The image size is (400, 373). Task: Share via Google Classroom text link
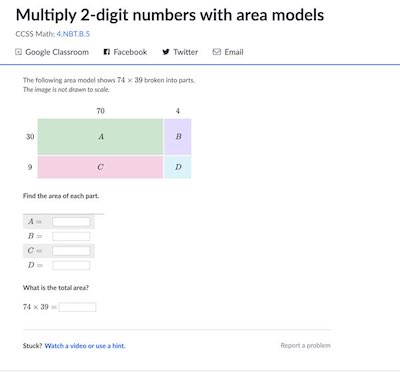(x=57, y=52)
